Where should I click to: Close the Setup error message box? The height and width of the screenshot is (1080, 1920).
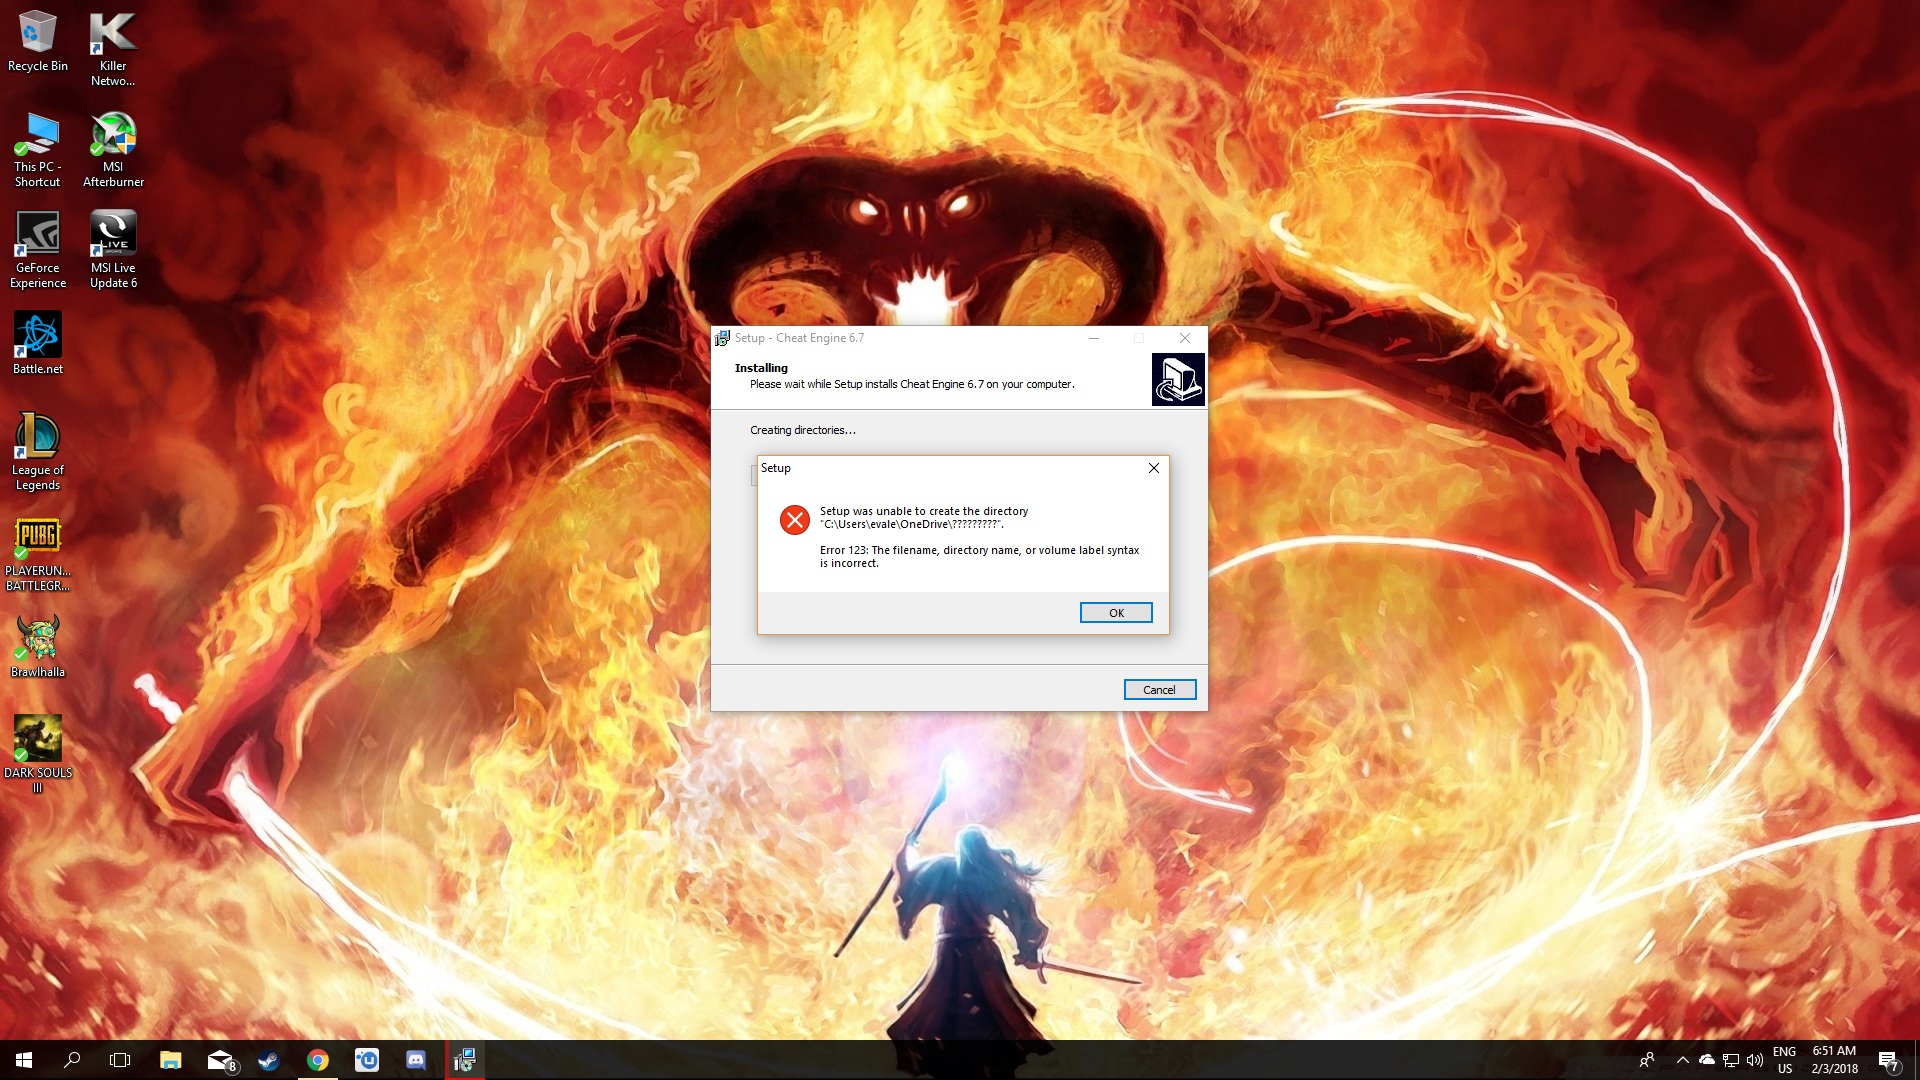pos(1154,468)
